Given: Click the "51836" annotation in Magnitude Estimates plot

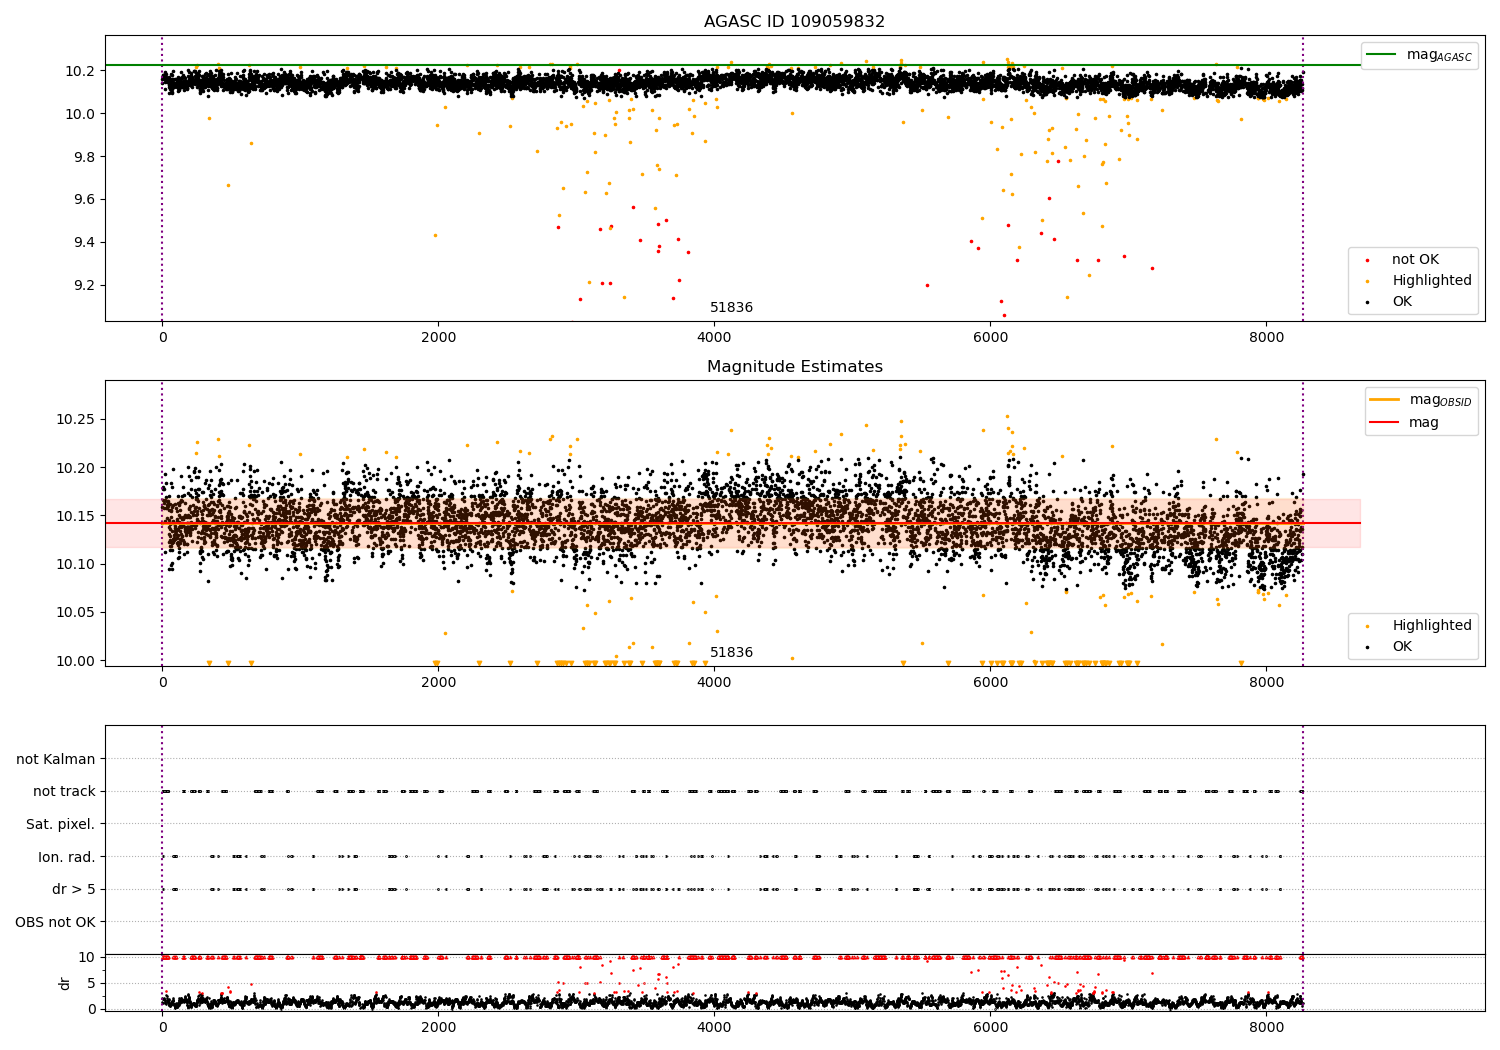Looking at the screenshot, I should click(731, 653).
